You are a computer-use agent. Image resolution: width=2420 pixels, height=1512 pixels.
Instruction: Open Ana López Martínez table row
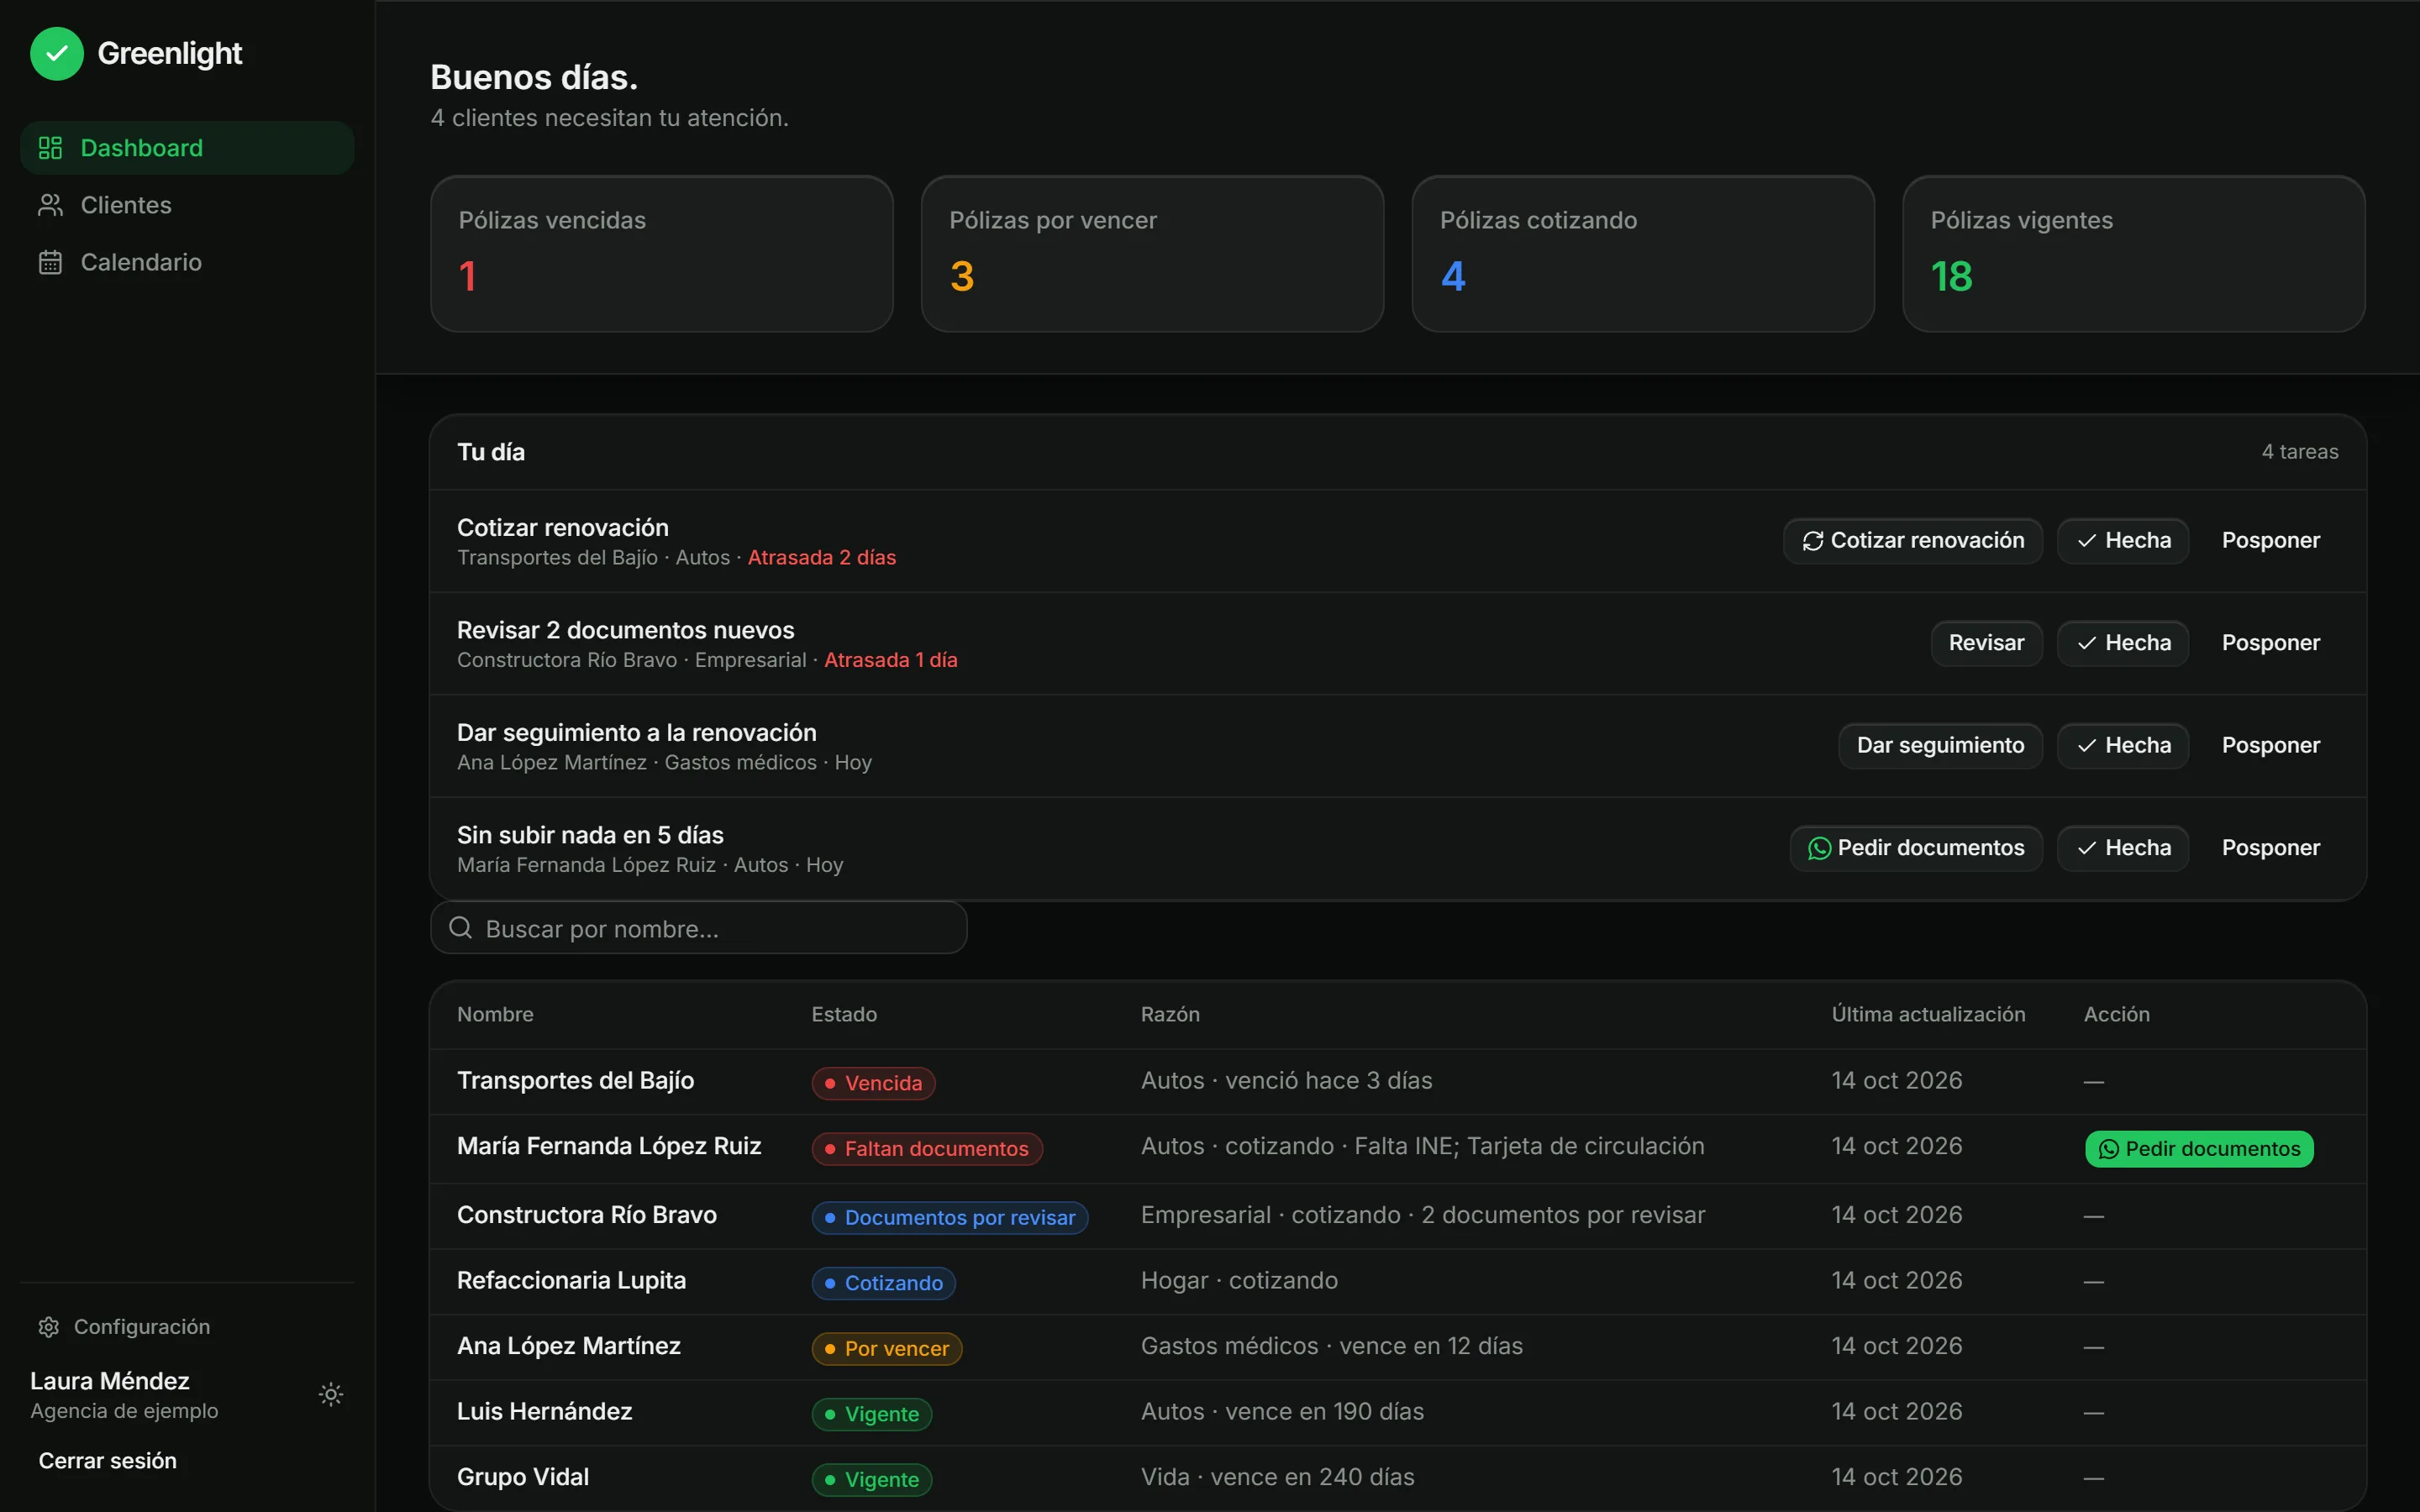point(1397,1347)
